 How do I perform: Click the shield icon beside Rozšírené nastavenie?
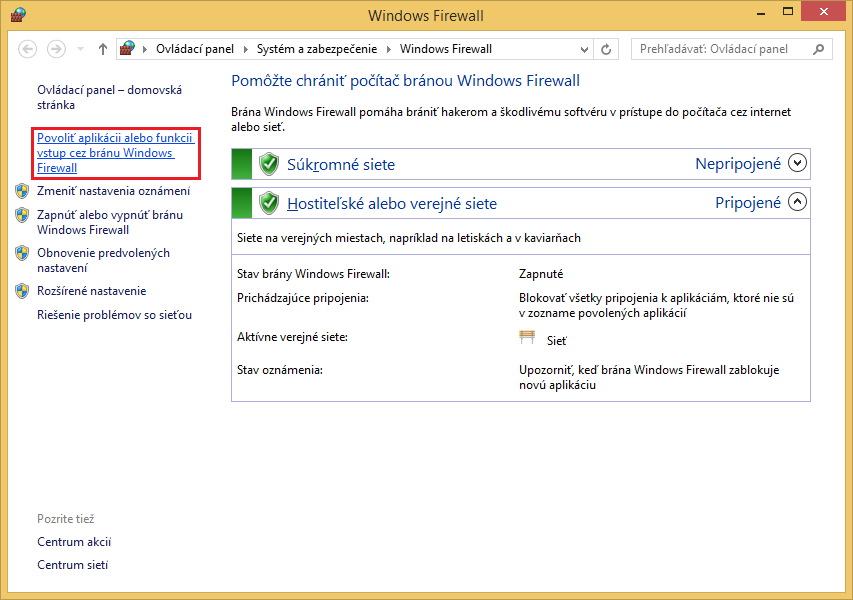[22, 291]
